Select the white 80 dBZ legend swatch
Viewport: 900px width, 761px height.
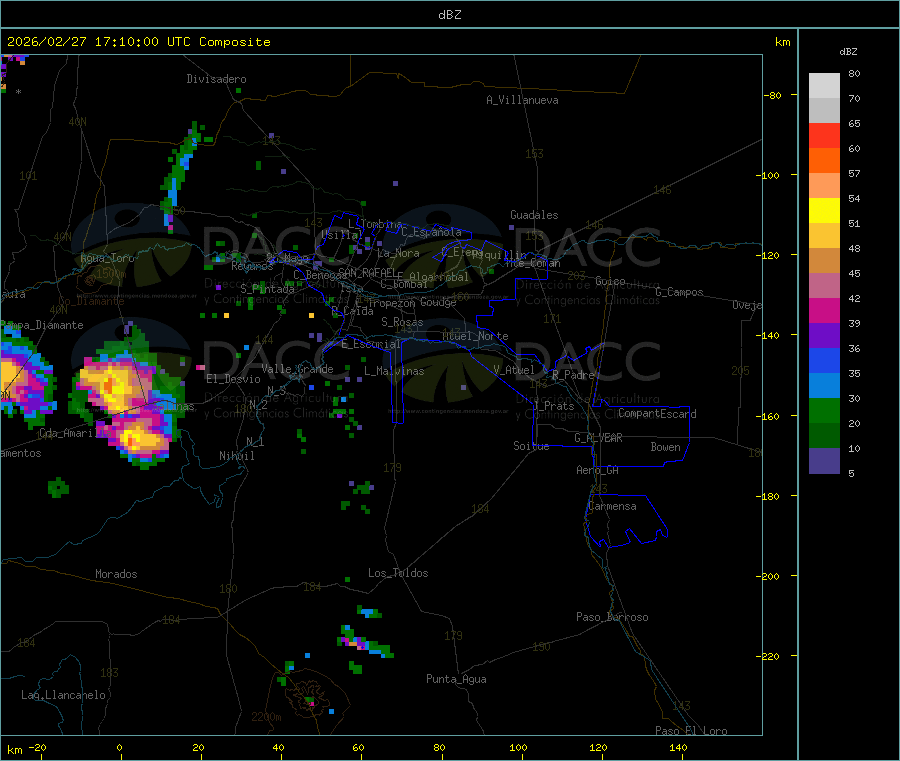[x=824, y=86]
